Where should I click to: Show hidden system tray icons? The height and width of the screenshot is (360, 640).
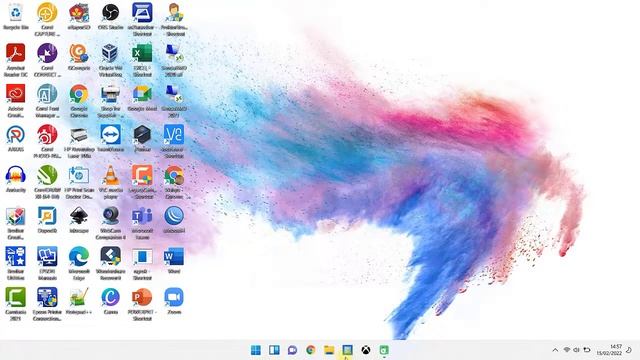pyautogui.click(x=555, y=350)
